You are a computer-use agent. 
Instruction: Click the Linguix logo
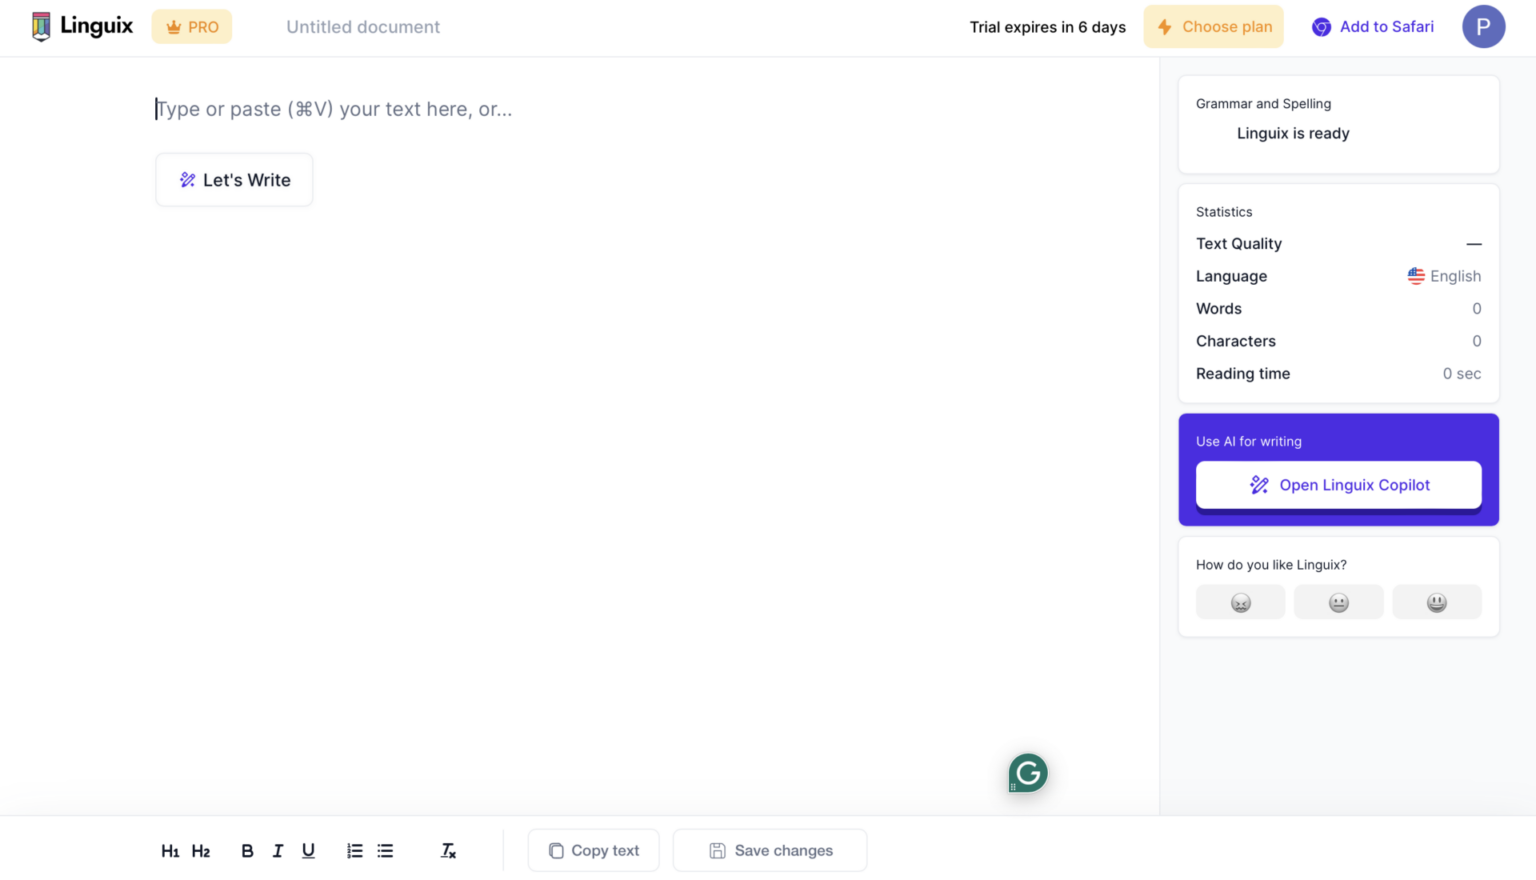82,26
